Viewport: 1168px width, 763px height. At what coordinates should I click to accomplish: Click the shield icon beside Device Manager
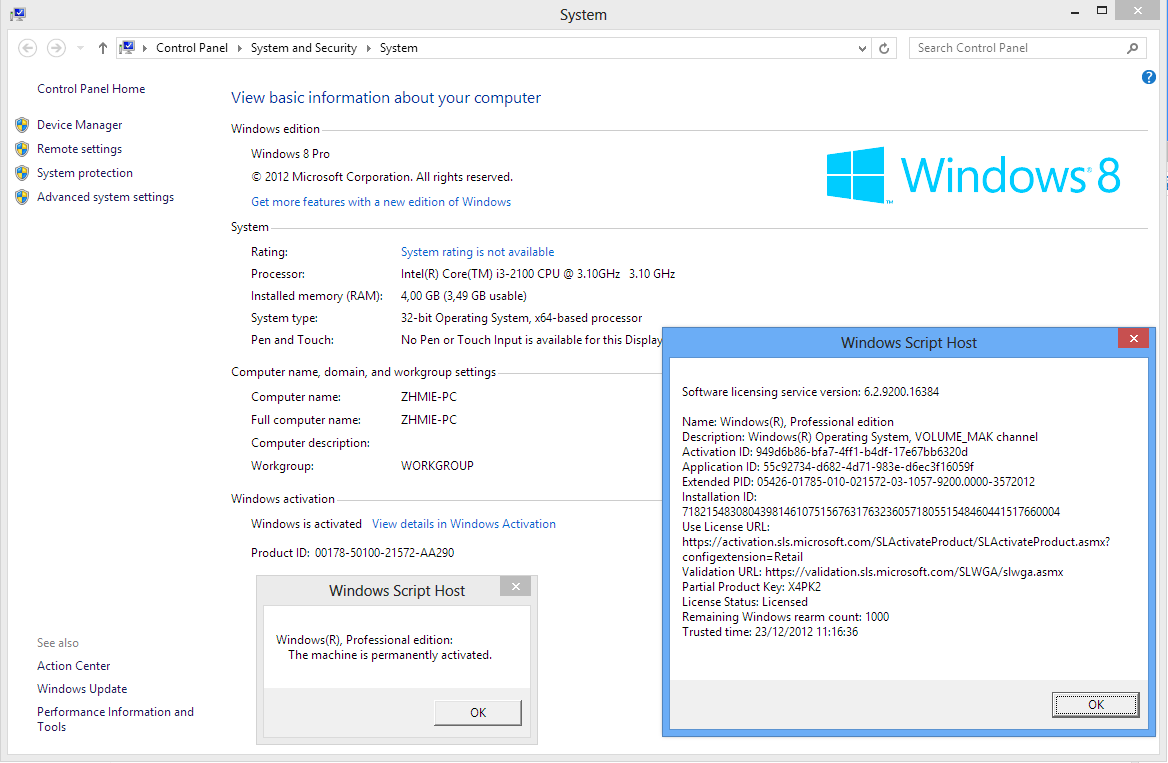click(x=22, y=125)
